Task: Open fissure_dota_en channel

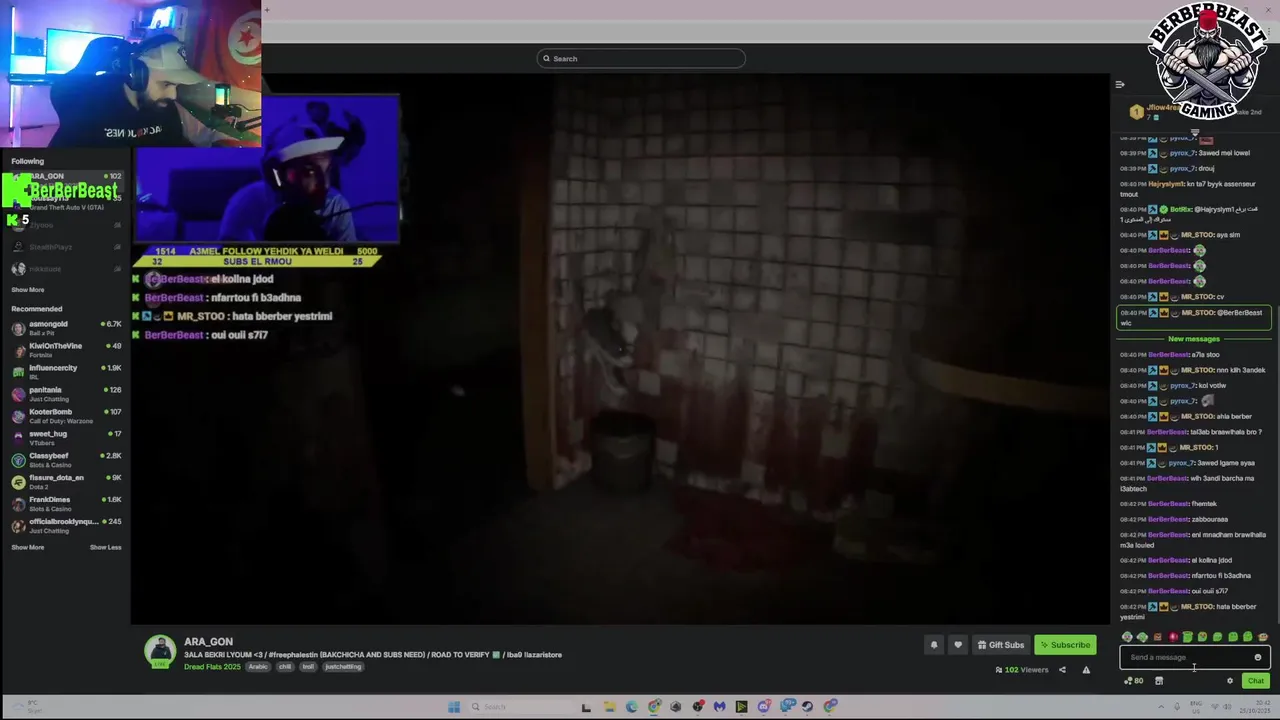Action: tap(66, 482)
